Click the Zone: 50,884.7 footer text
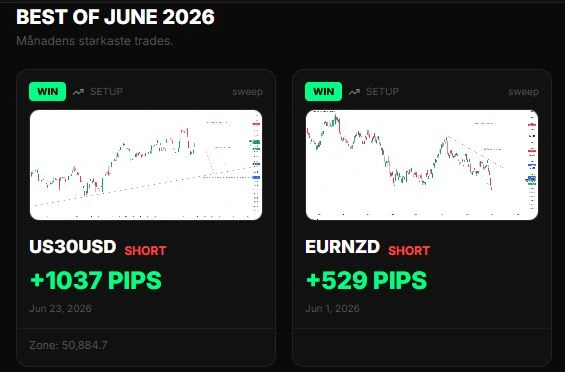This screenshot has width=565, height=372. tap(68, 345)
